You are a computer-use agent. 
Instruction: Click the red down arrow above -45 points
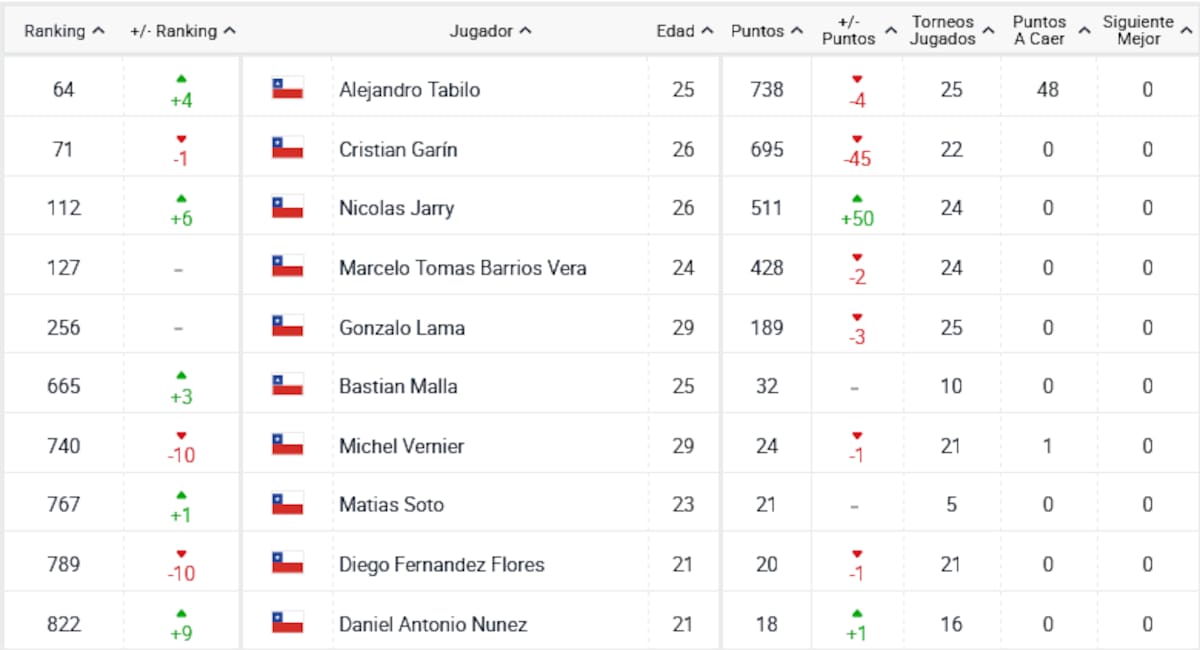pos(857,138)
